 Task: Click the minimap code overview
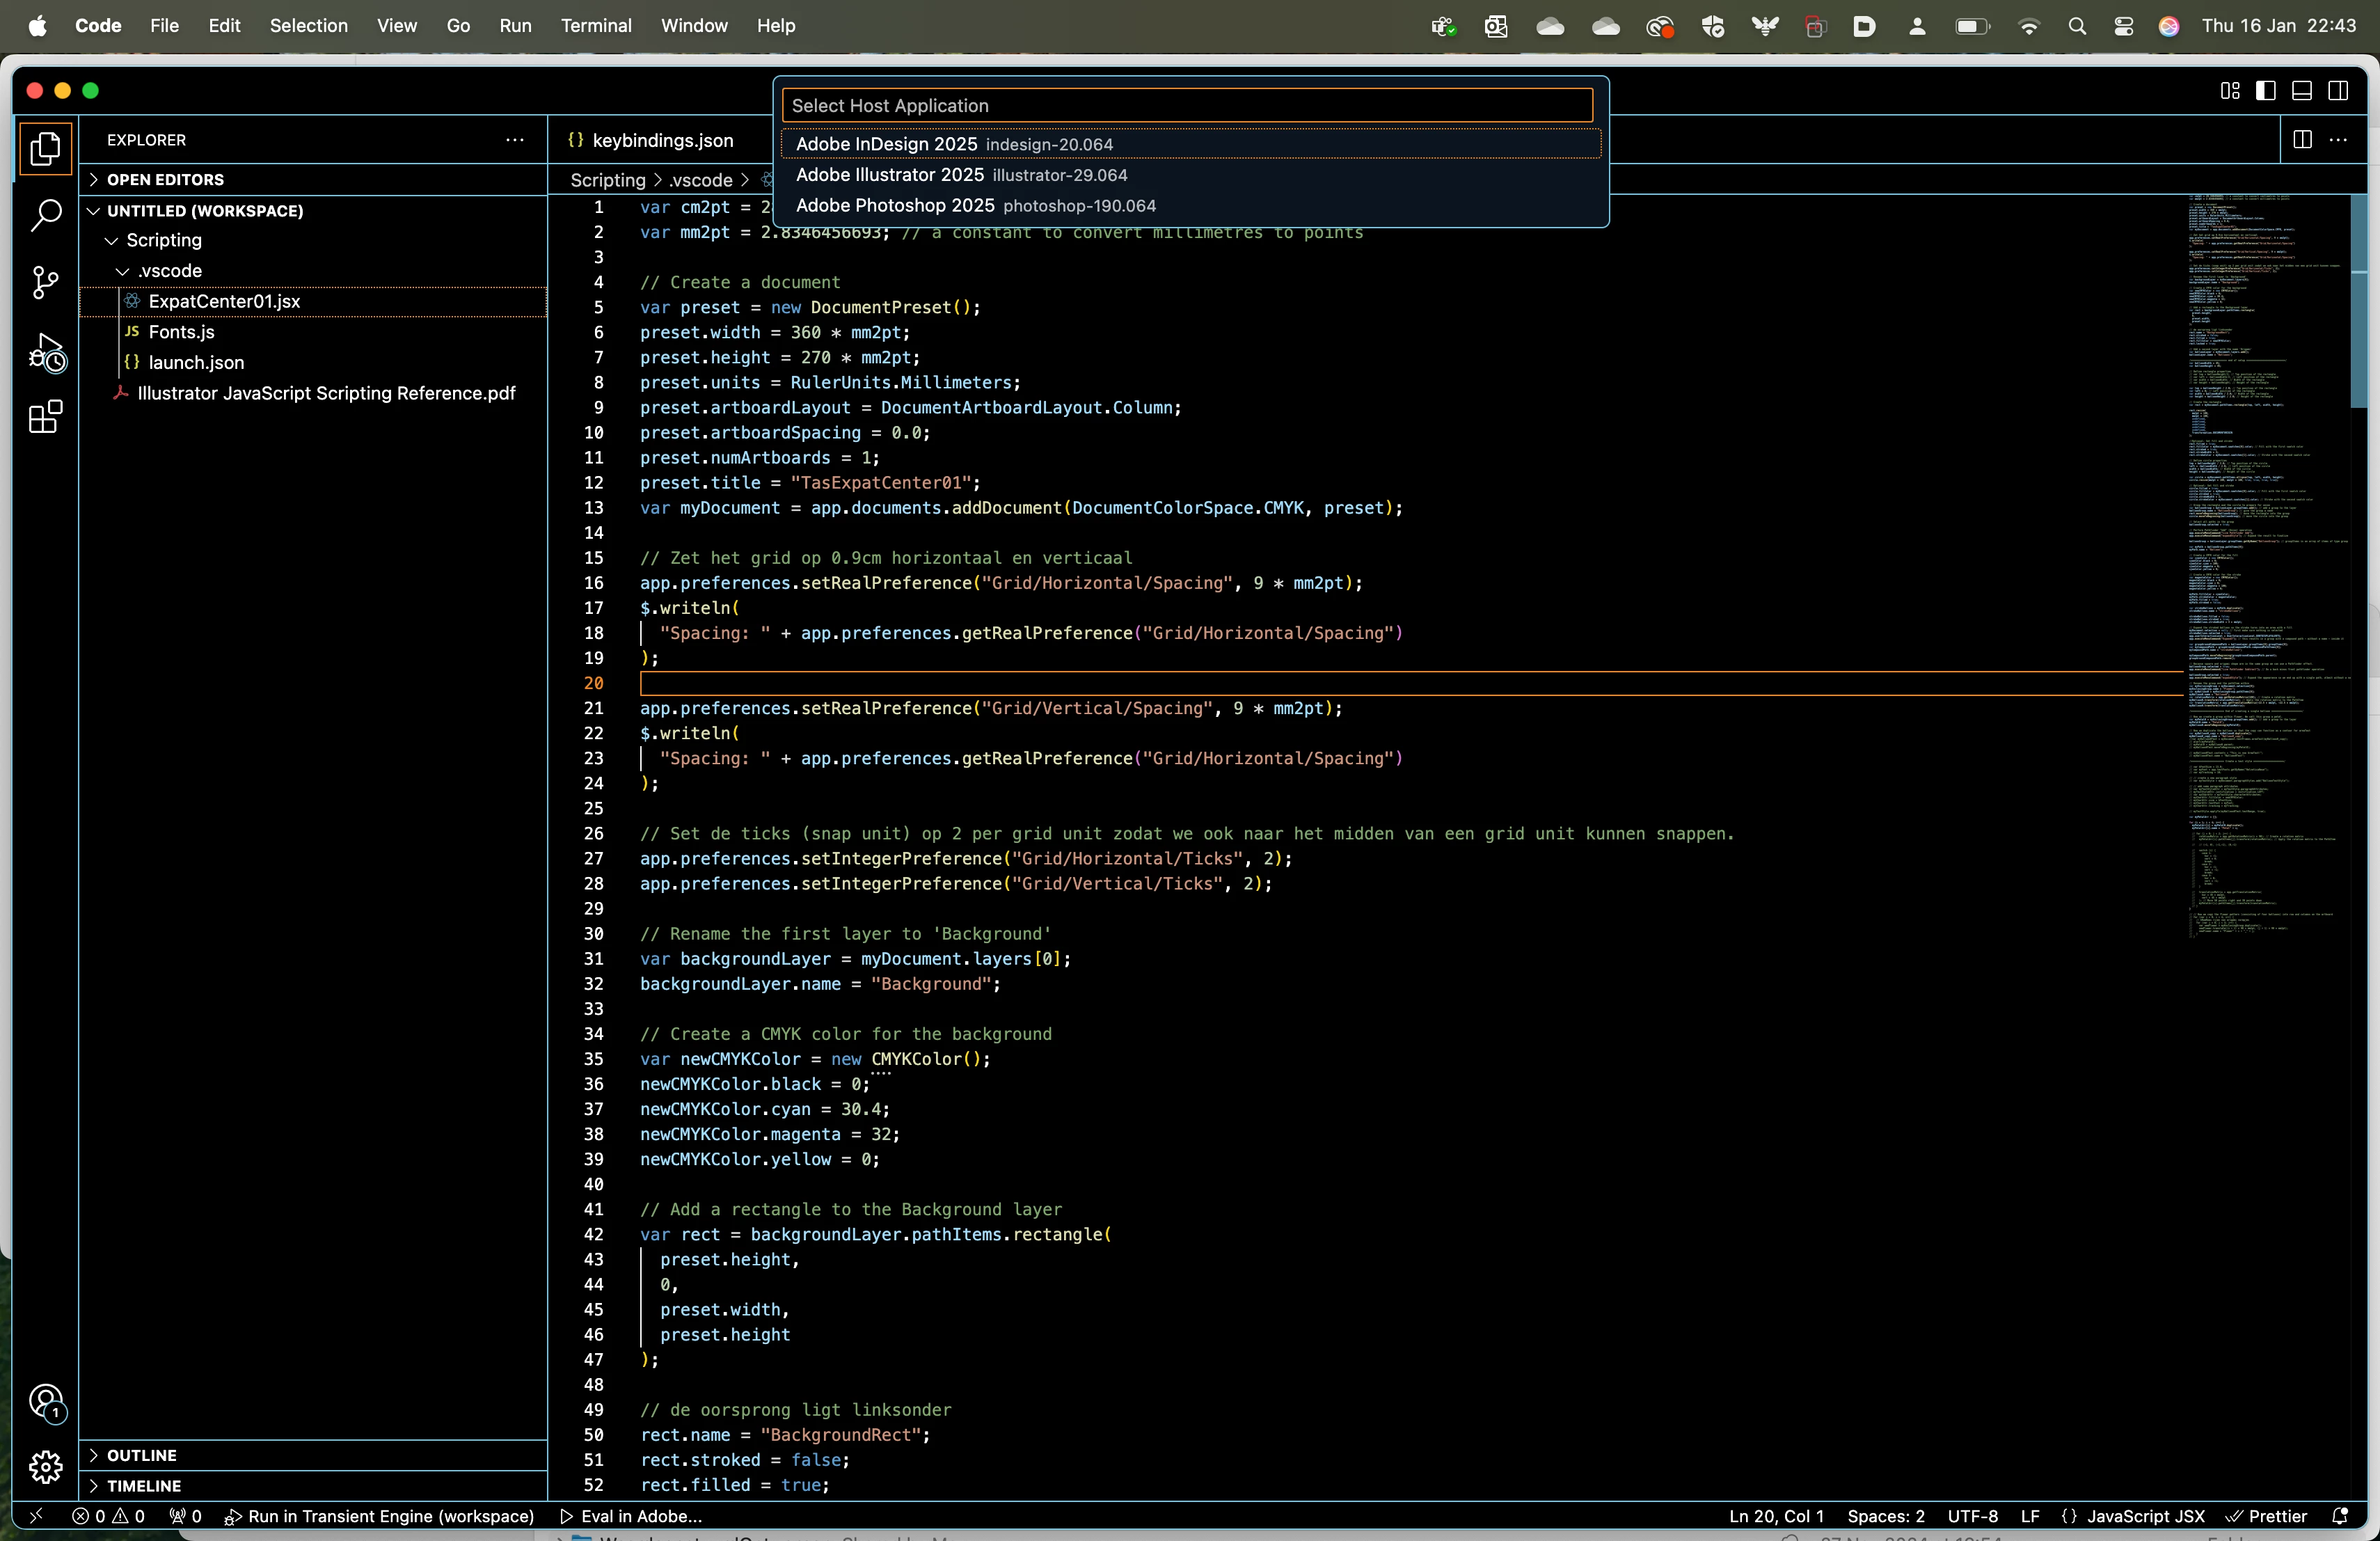tap(2265, 560)
